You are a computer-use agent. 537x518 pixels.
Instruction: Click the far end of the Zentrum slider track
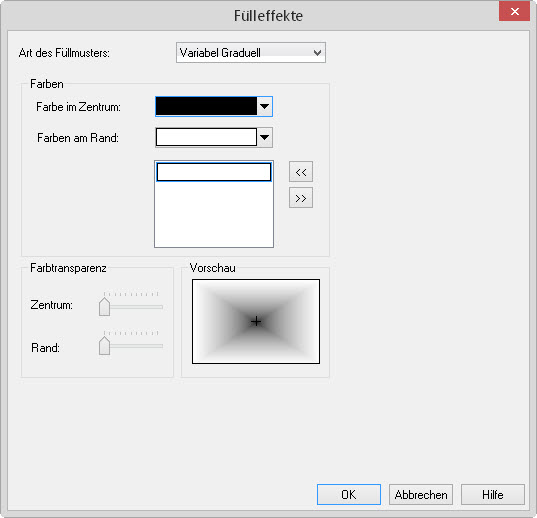click(160, 307)
